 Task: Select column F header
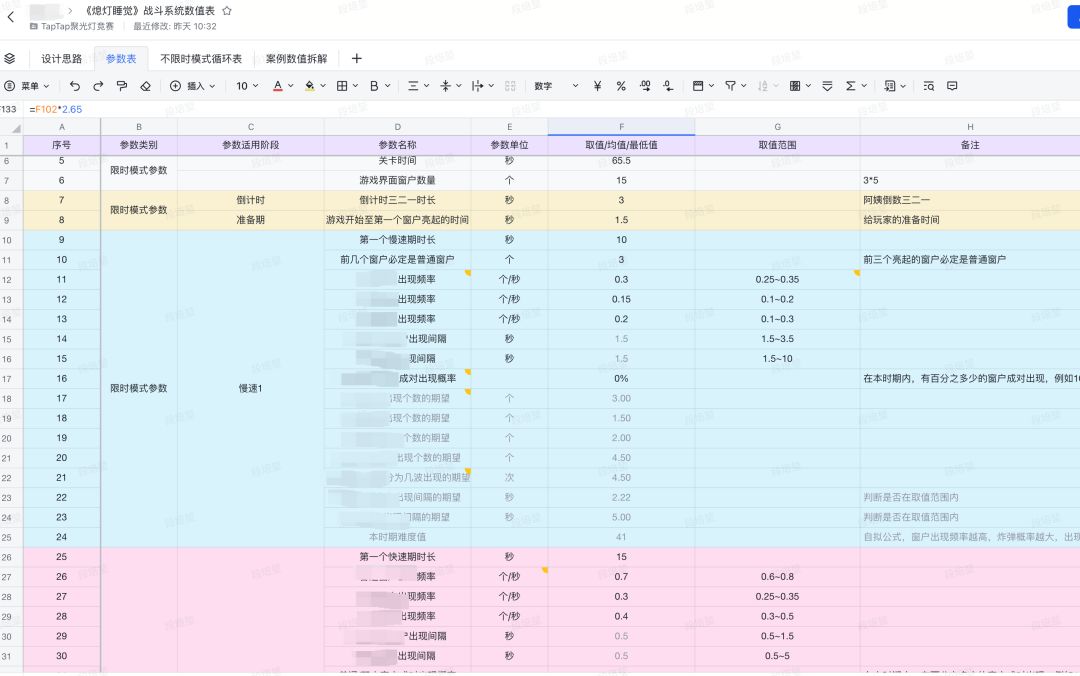tap(621, 127)
